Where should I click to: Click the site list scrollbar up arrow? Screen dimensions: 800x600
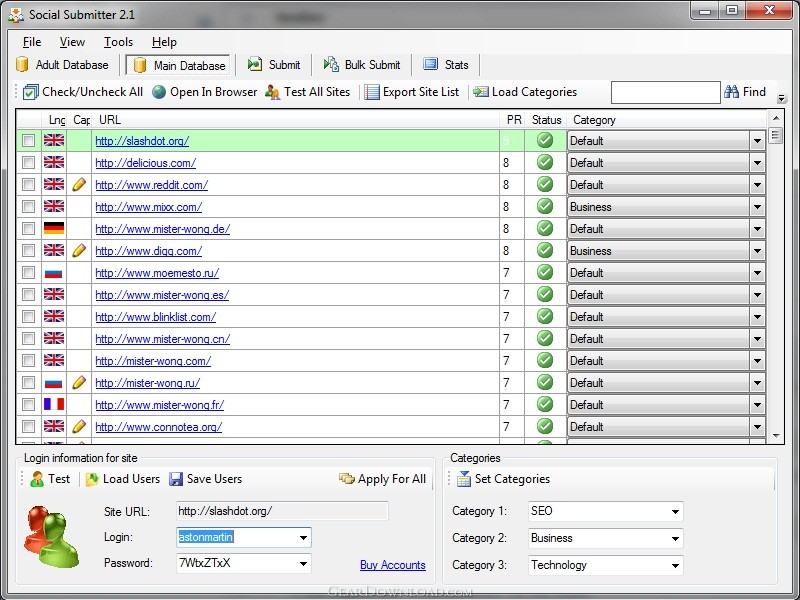tap(776, 118)
